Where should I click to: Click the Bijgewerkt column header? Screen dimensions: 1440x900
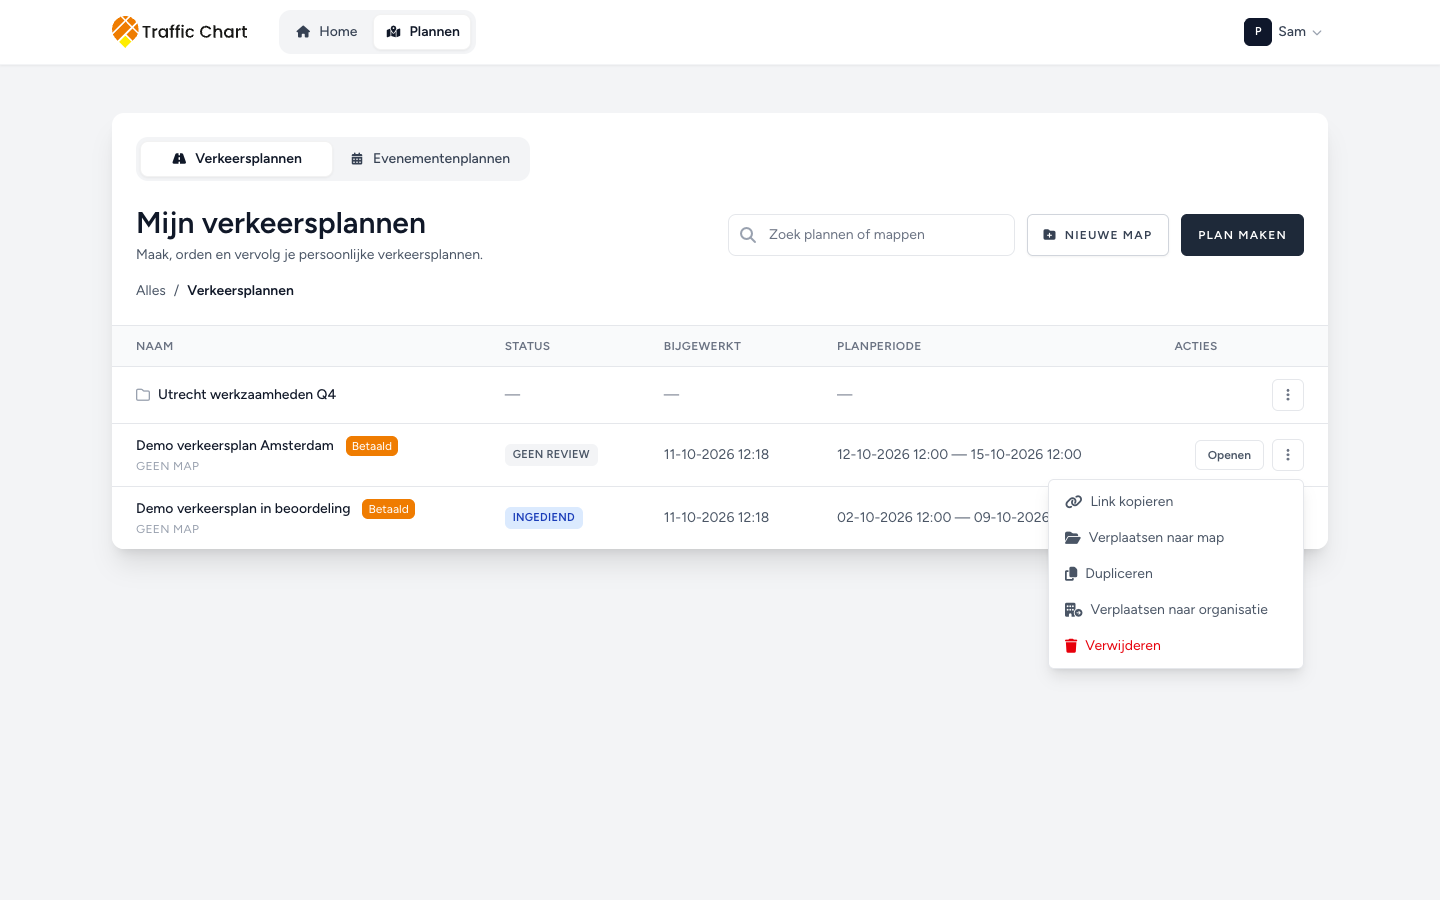coord(702,346)
